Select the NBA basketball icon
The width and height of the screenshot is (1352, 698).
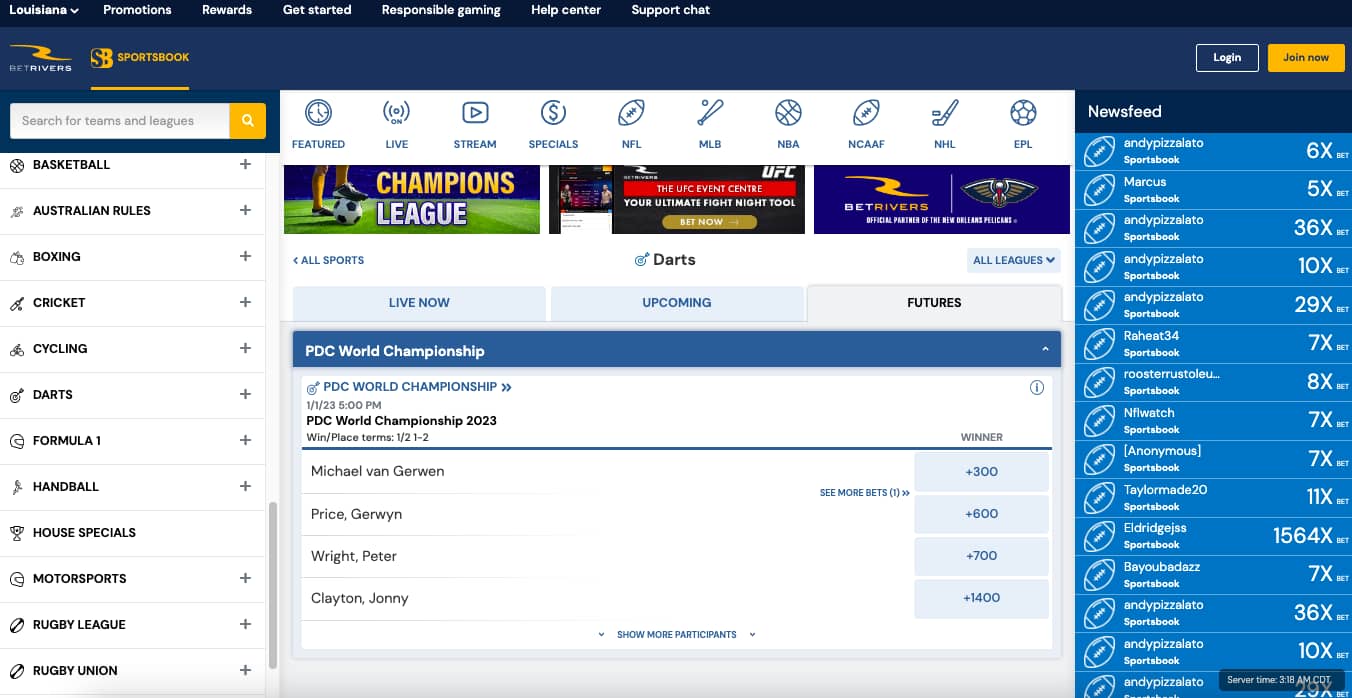788,118
